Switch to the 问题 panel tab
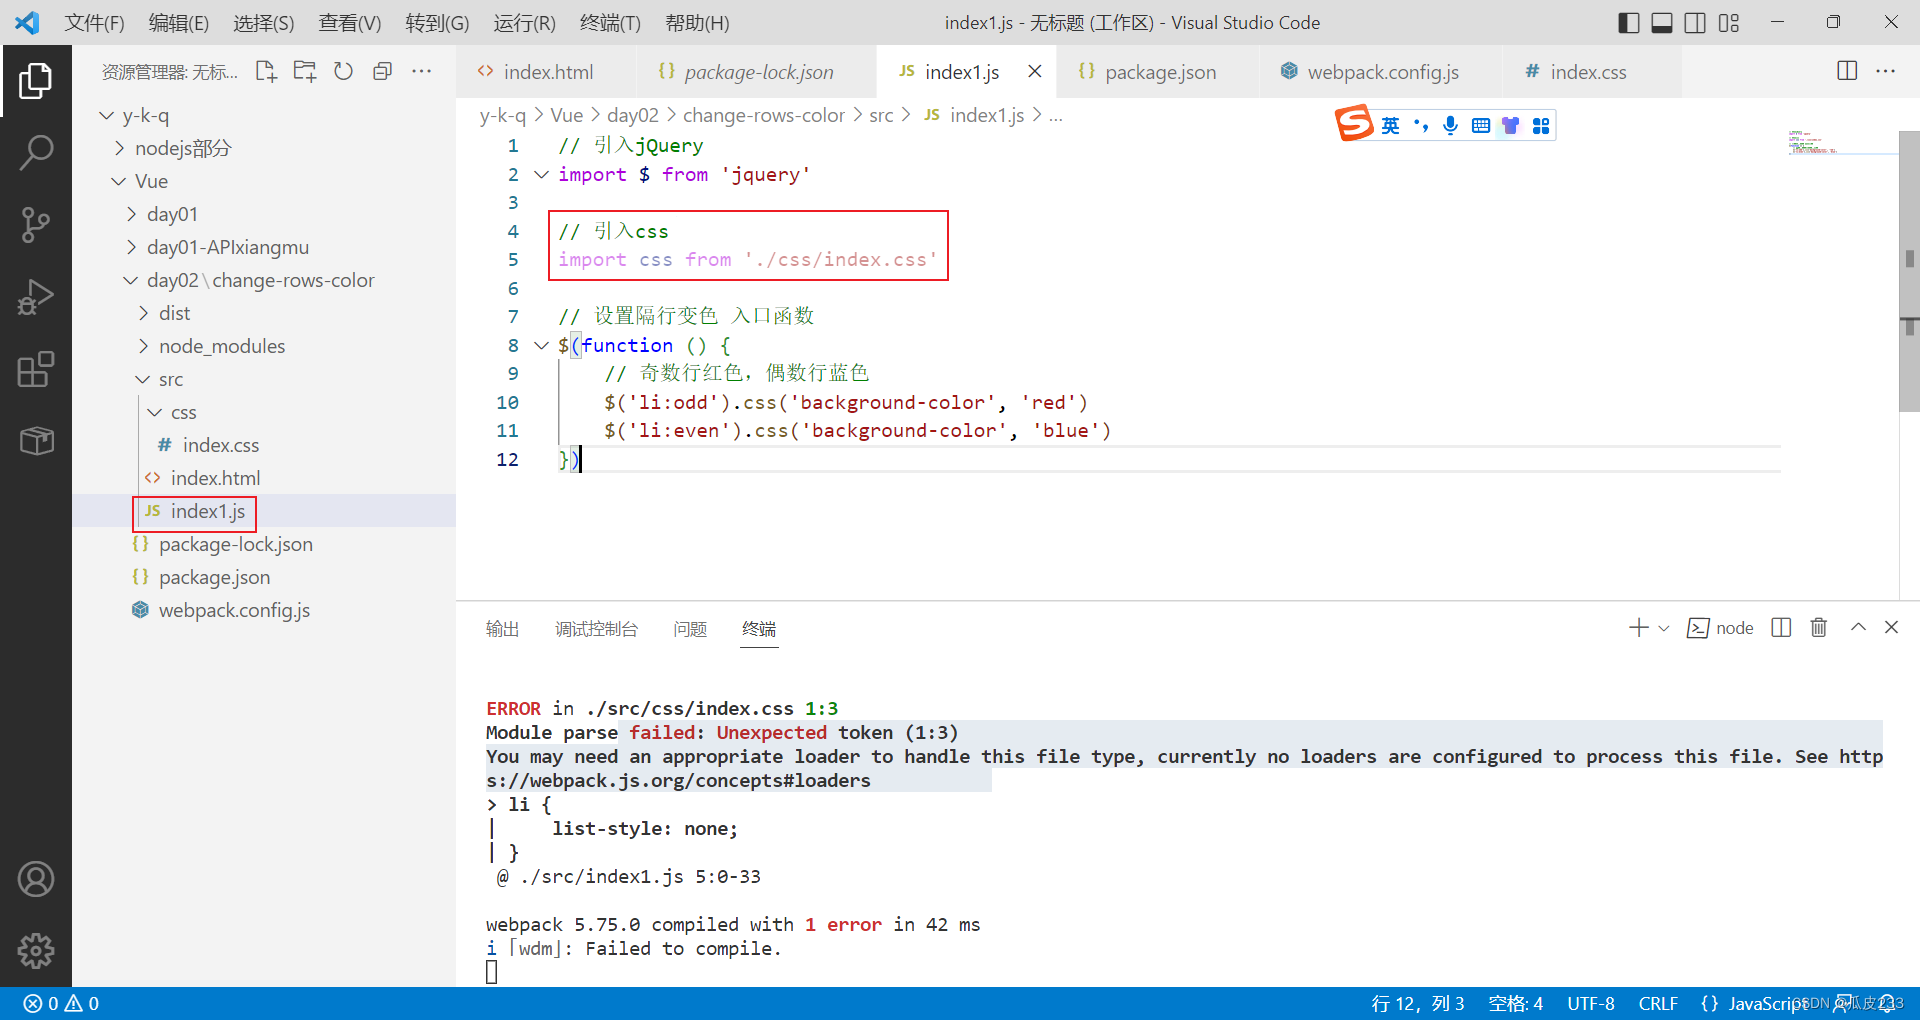This screenshot has height=1020, width=1920. 690,629
